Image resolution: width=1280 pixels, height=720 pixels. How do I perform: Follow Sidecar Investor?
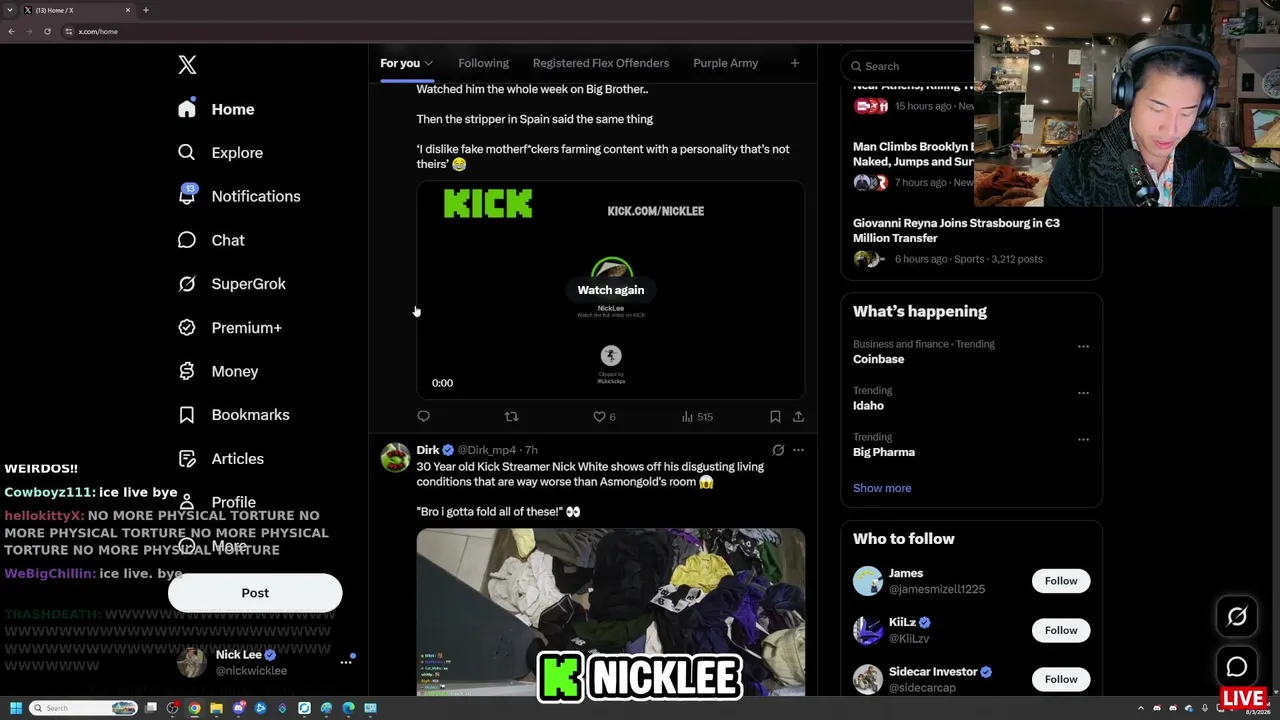click(1061, 679)
